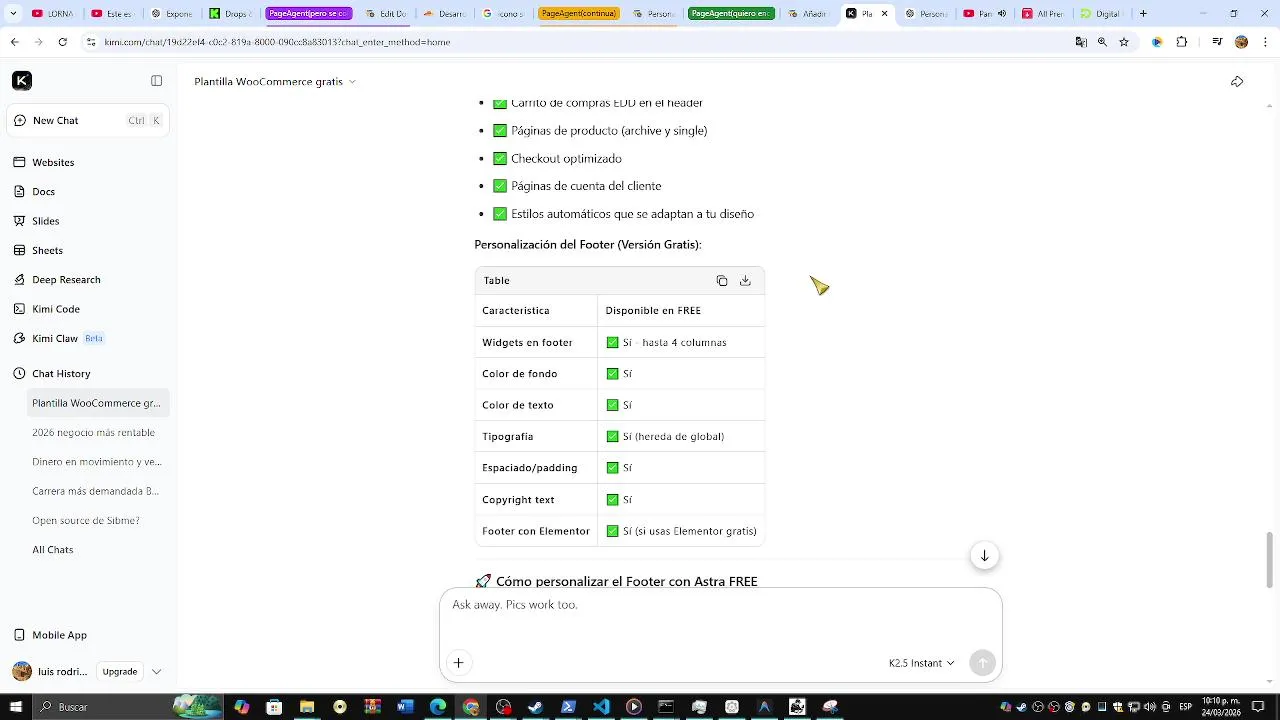The height and width of the screenshot is (720, 1280).
Task: Click the browser back arrow
Action: click(x=14, y=42)
